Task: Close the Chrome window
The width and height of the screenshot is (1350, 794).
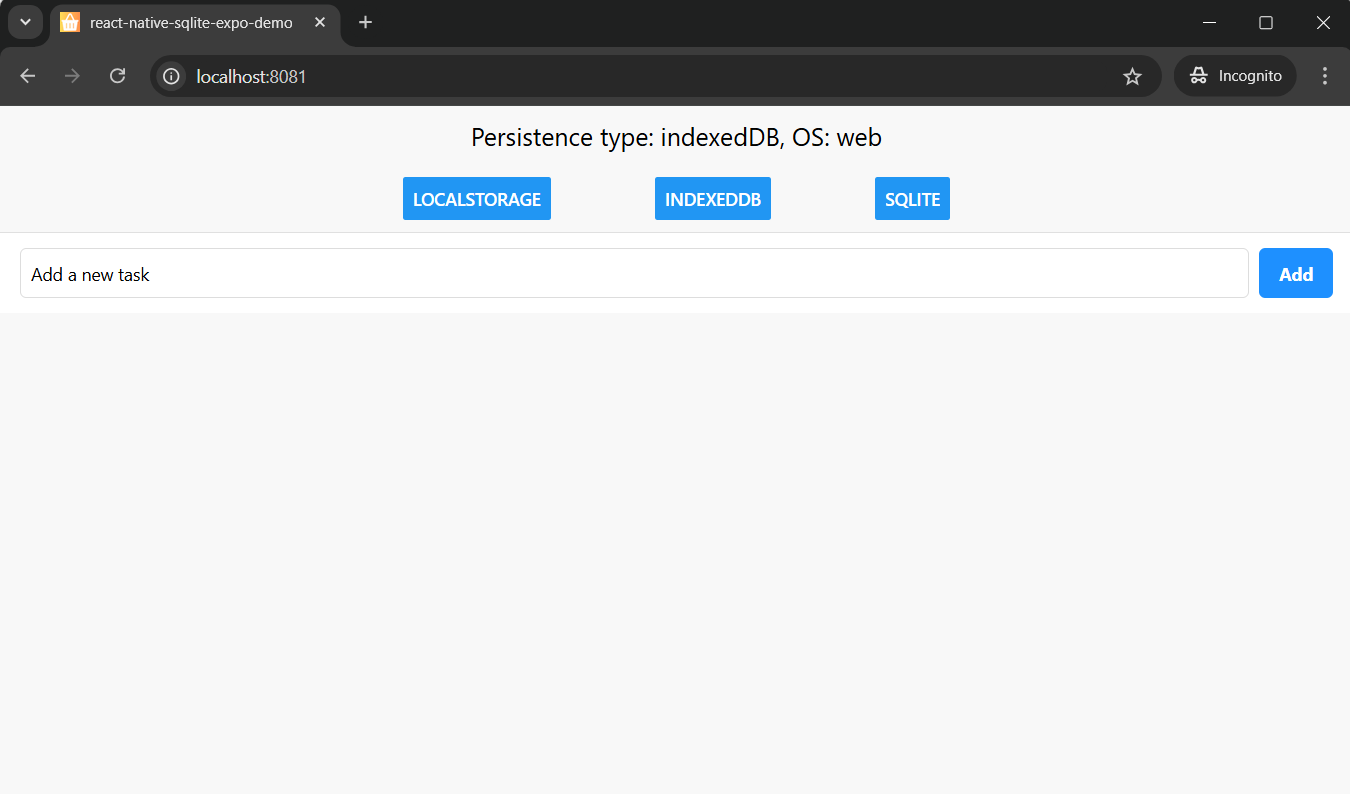Action: (1322, 22)
